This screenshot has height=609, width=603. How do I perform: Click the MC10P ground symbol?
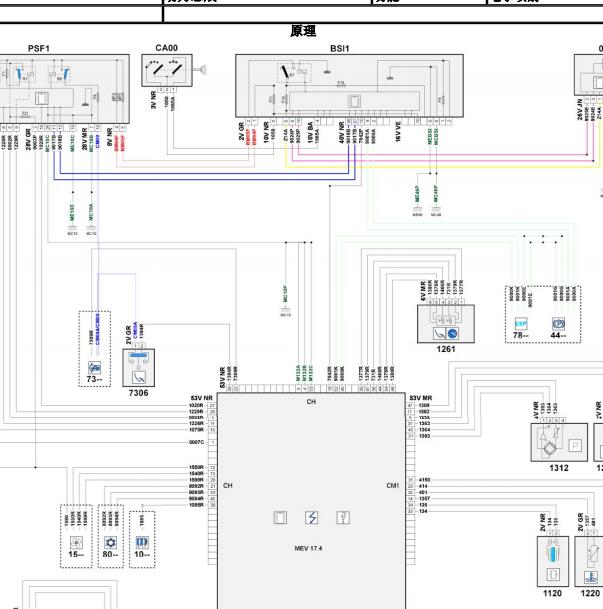(285, 310)
